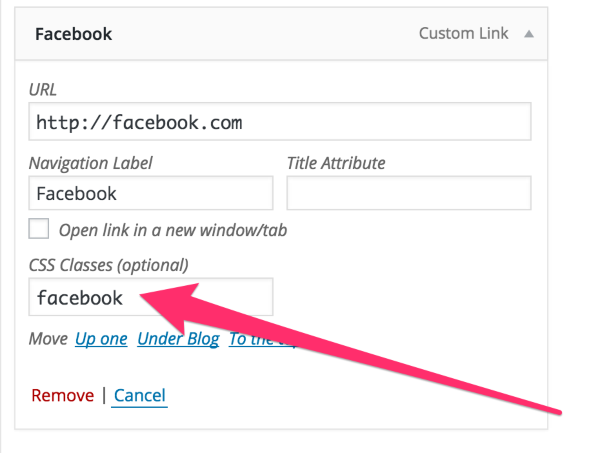The image size is (600, 453).
Task: Click the Navigation Label text box
Action: point(150,193)
